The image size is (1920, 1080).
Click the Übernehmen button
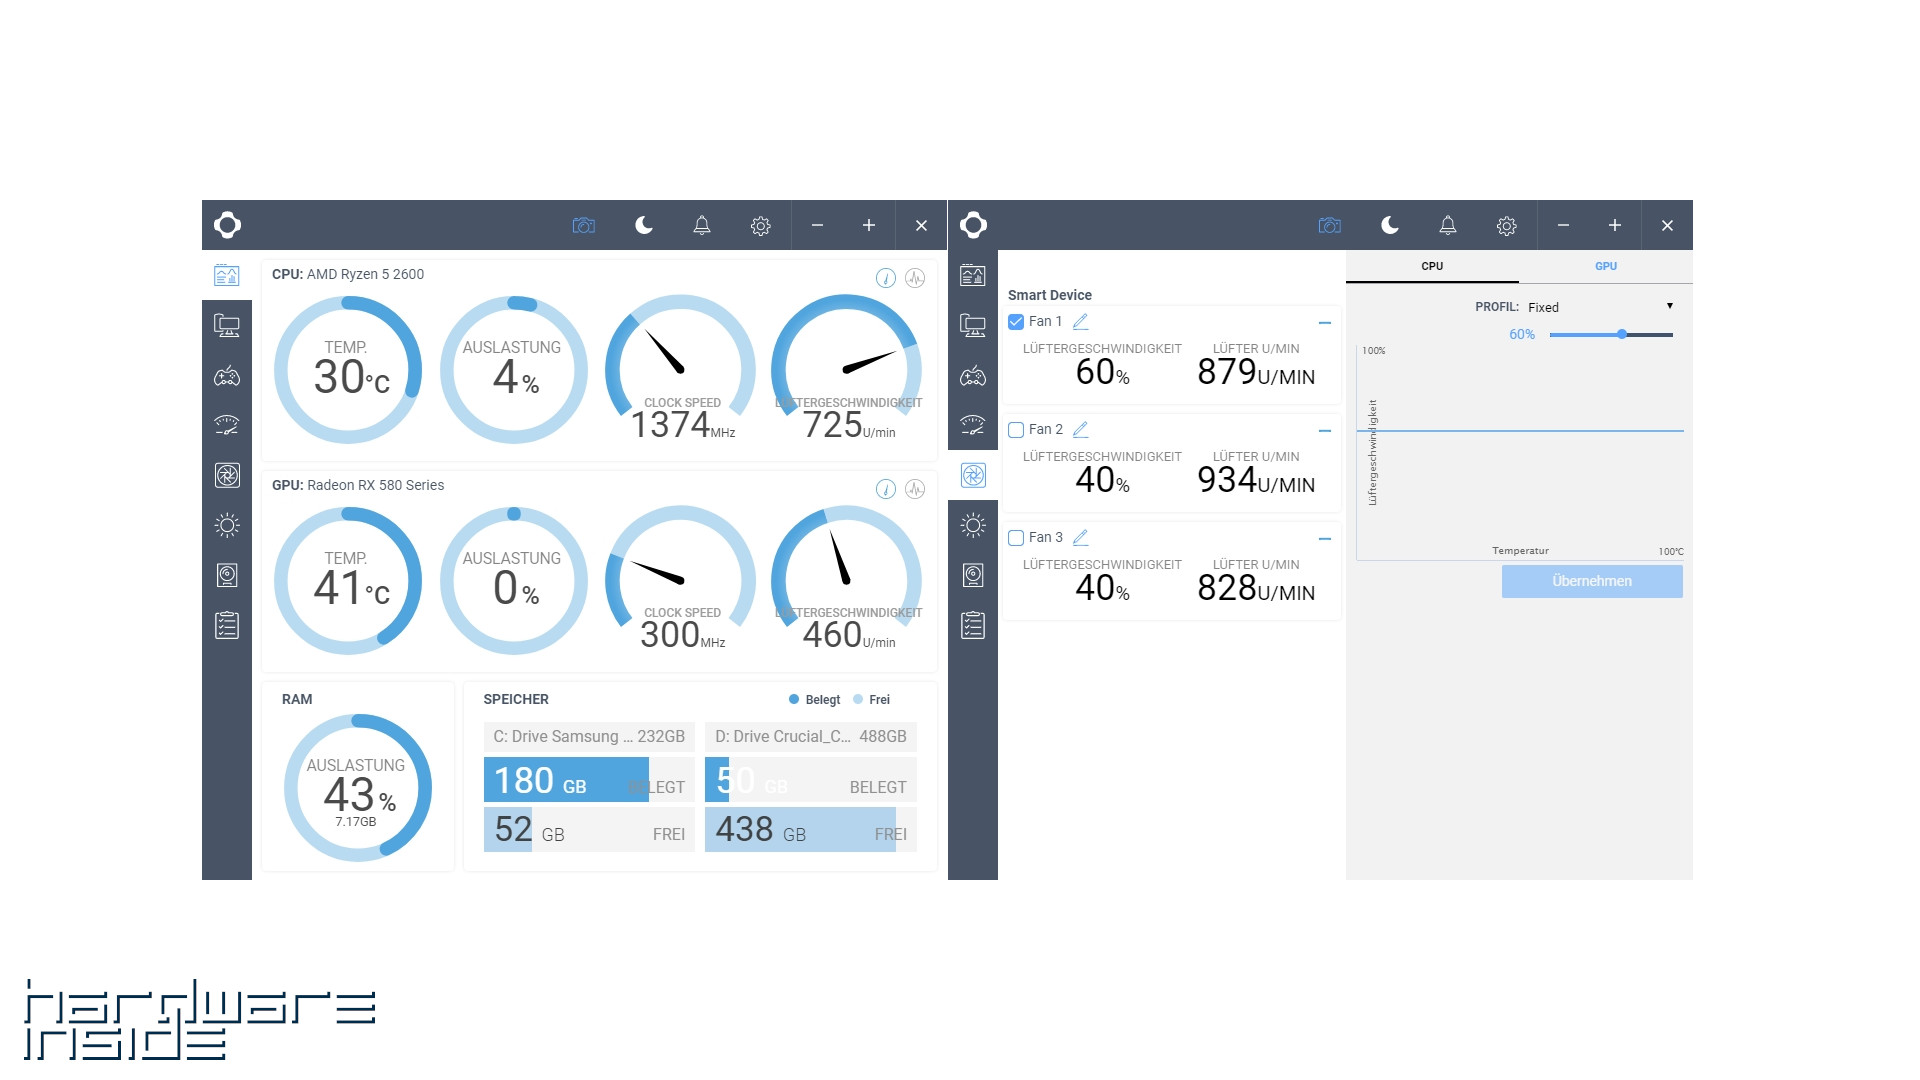point(1592,581)
